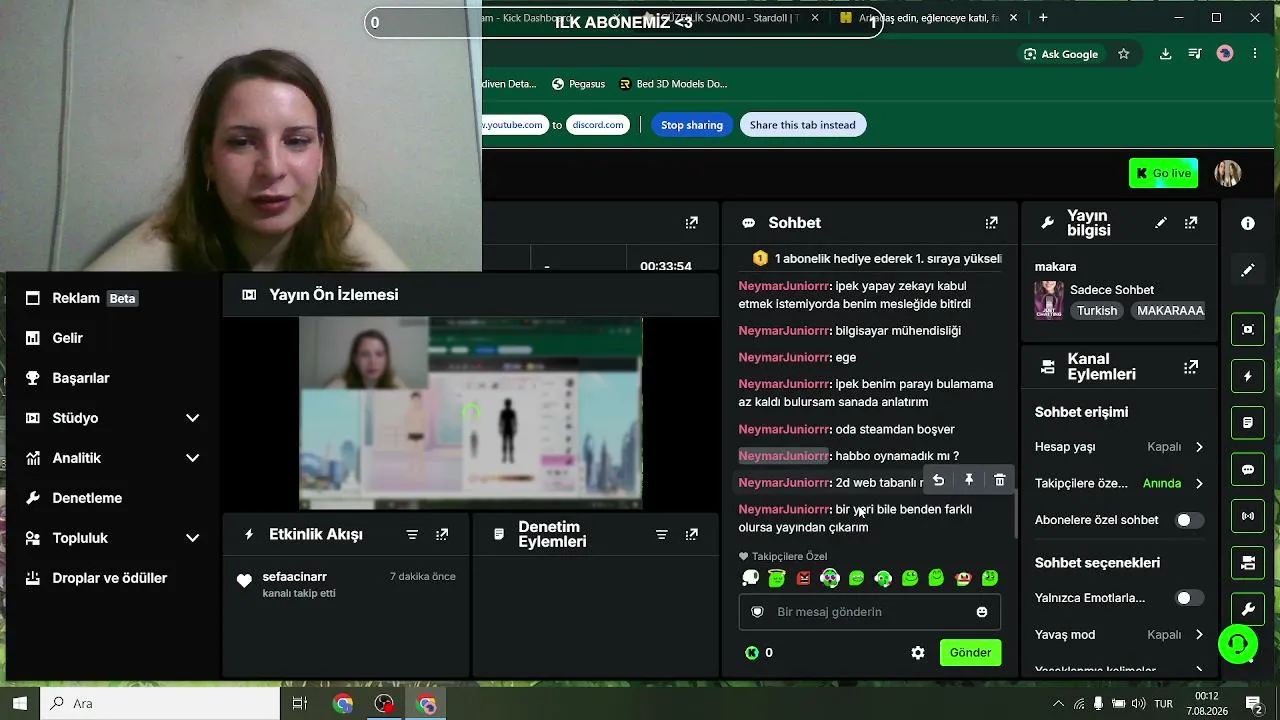Click the Stop sharing button
The height and width of the screenshot is (720, 1280).
[691, 125]
